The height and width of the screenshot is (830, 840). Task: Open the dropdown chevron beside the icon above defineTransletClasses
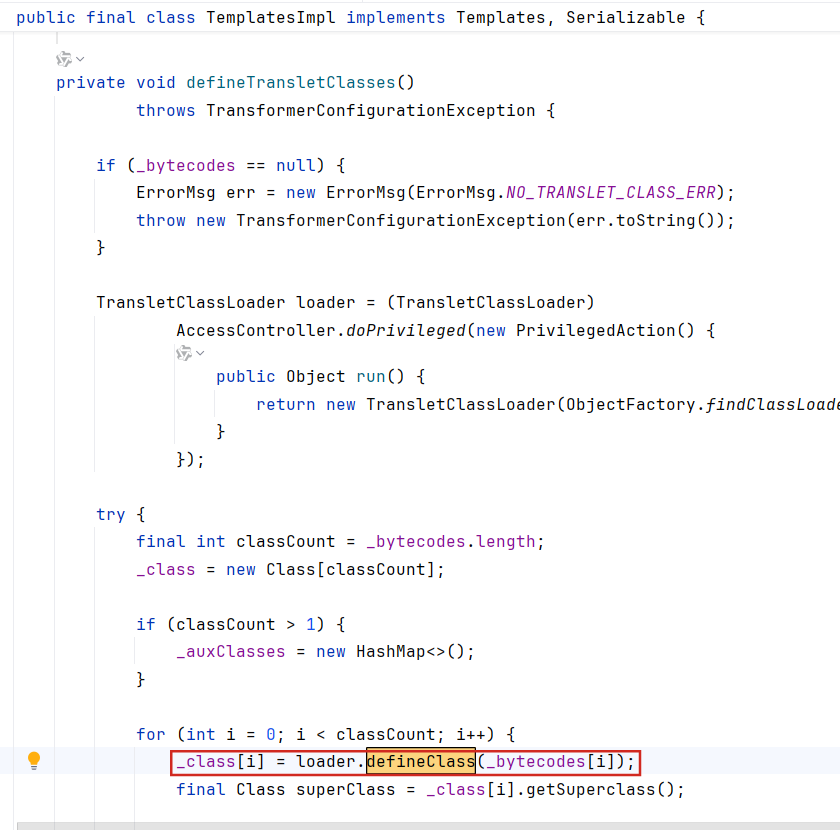click(80, 59)
